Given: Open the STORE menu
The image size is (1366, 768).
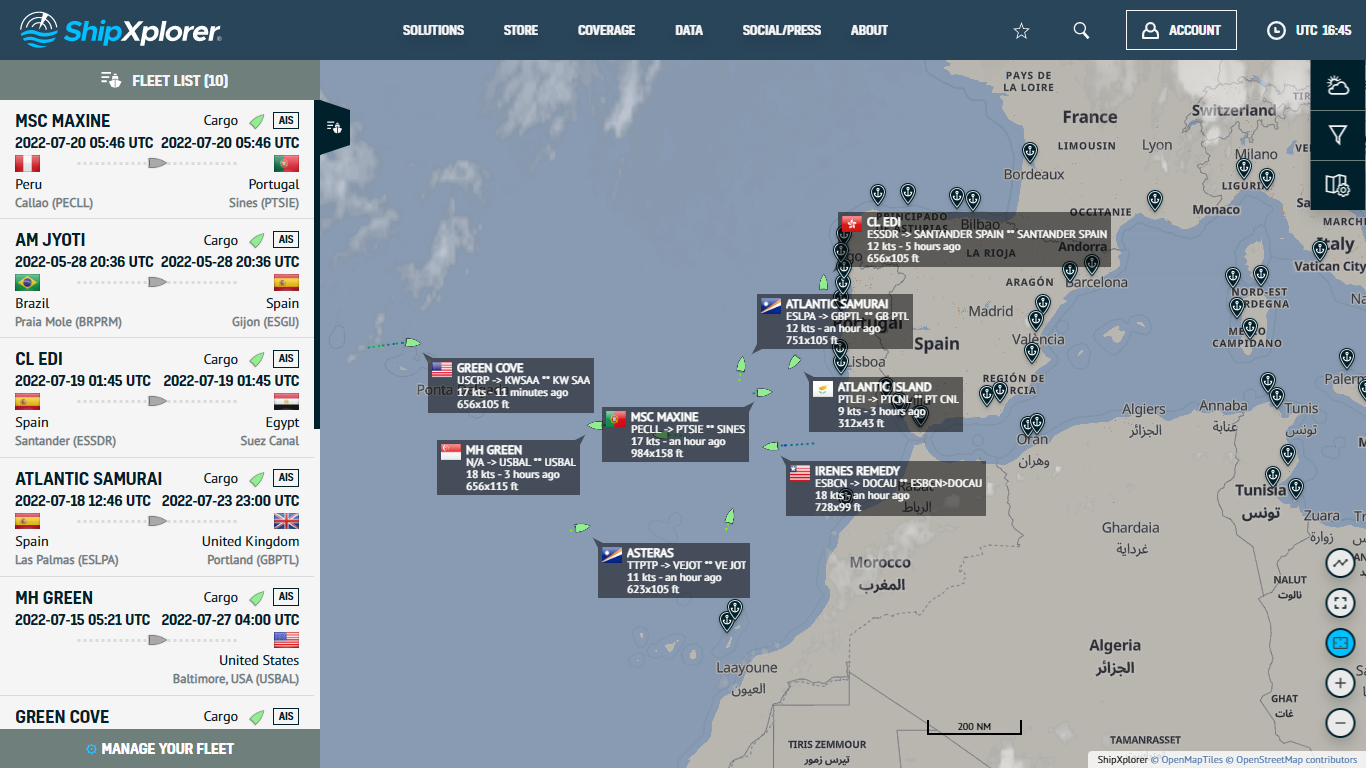Looking at the screenshot, I should (521, 30).
